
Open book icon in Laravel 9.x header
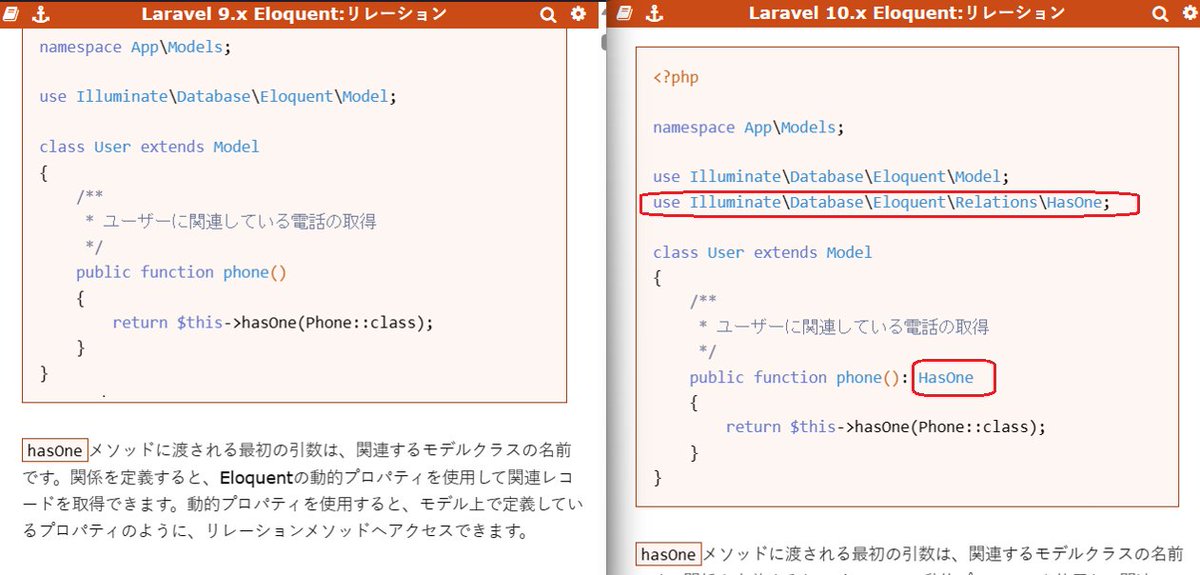click(x=13, y=14)
